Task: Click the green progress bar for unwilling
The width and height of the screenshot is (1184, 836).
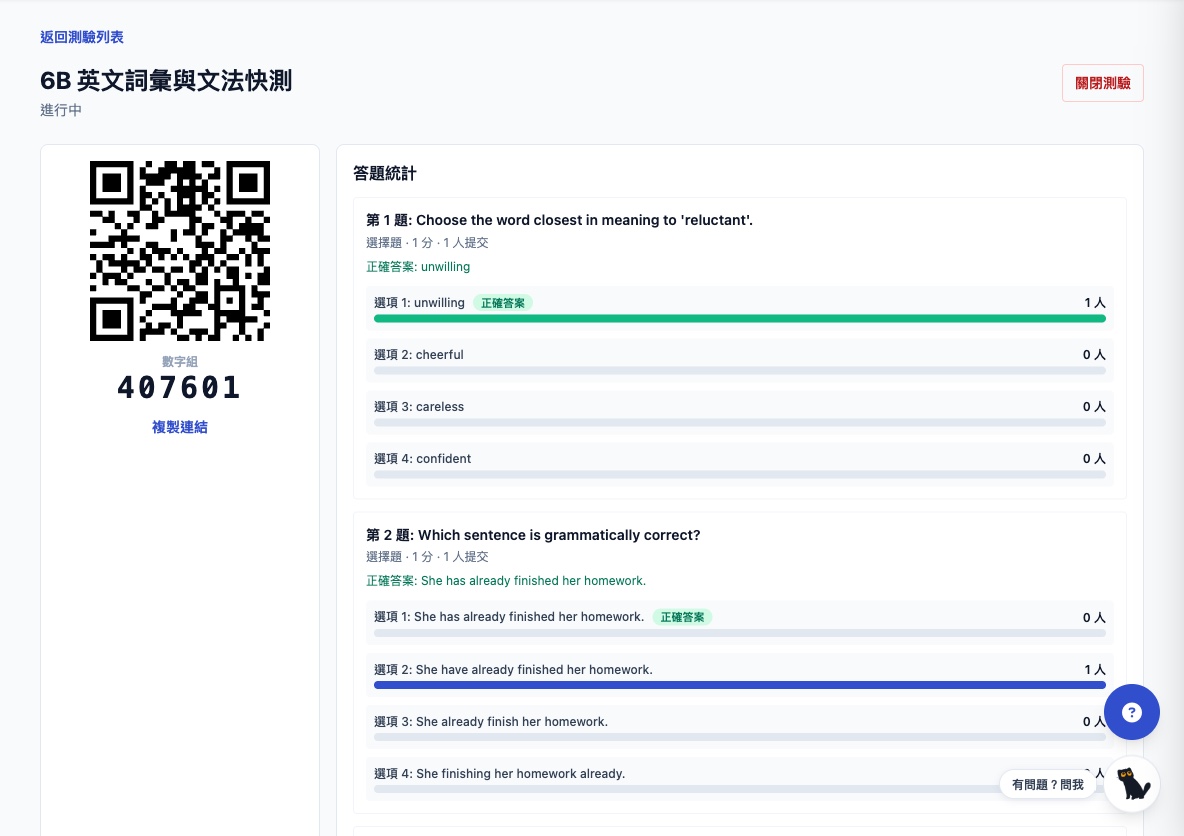Action: click(x=739, y=319)
